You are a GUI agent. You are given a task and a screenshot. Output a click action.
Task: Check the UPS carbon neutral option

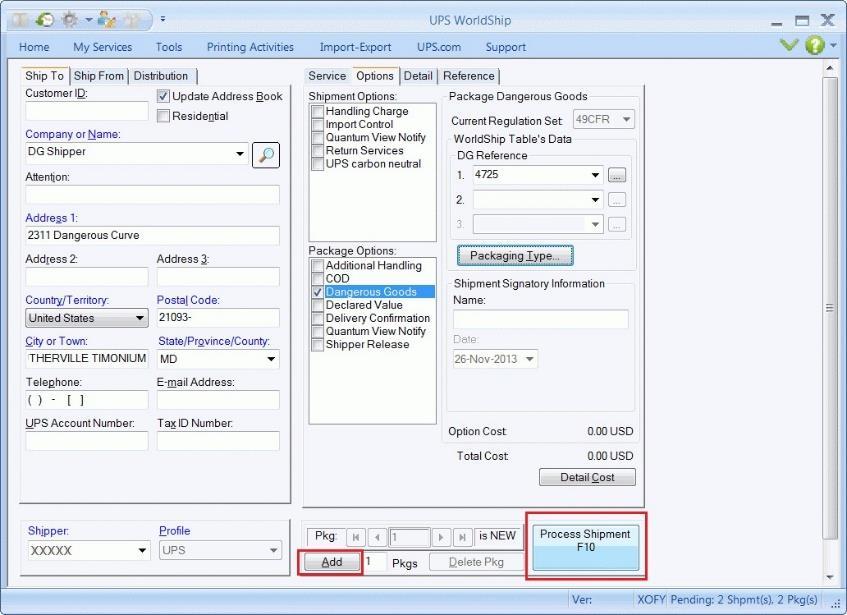click(x=318, y=164)
